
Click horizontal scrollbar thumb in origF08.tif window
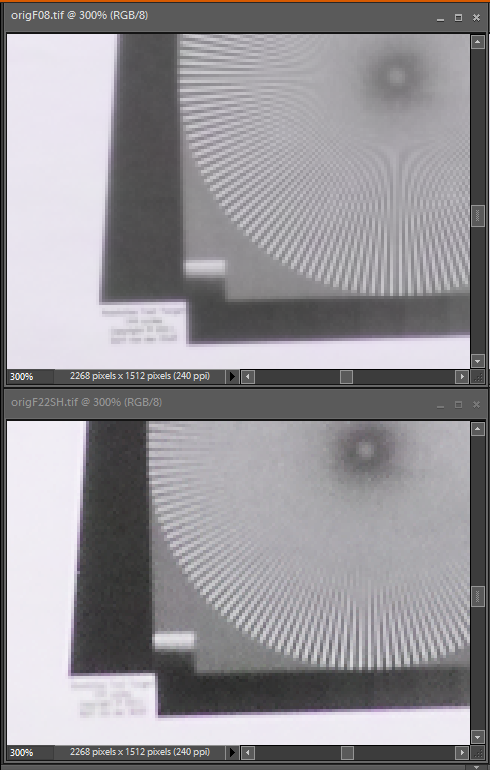click(346, 377)
